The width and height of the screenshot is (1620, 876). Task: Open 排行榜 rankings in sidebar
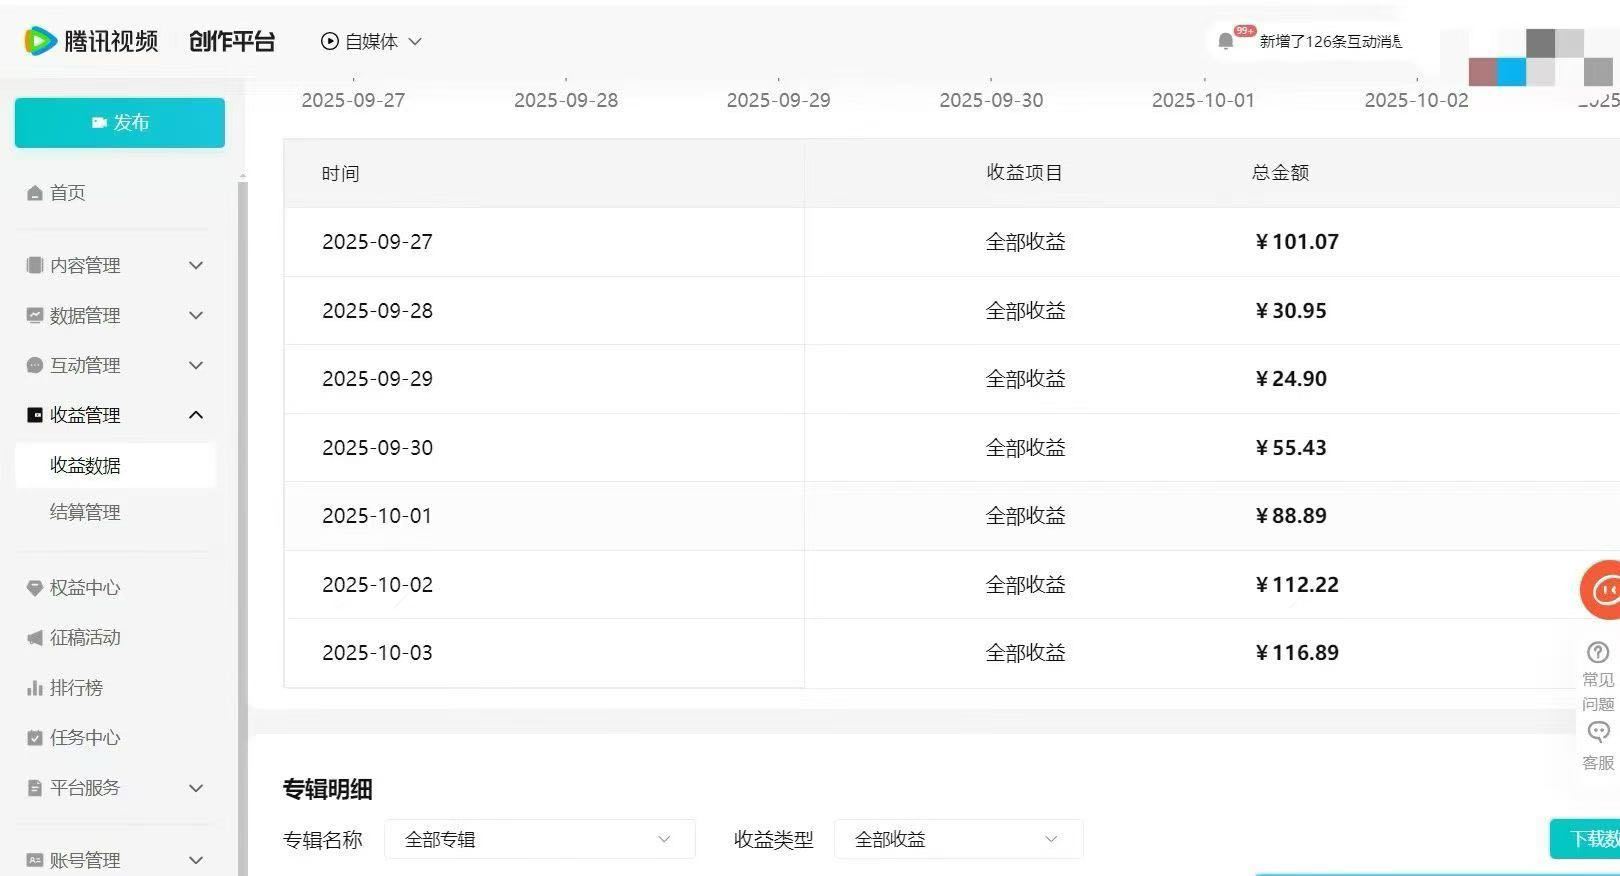coord(76,688)
